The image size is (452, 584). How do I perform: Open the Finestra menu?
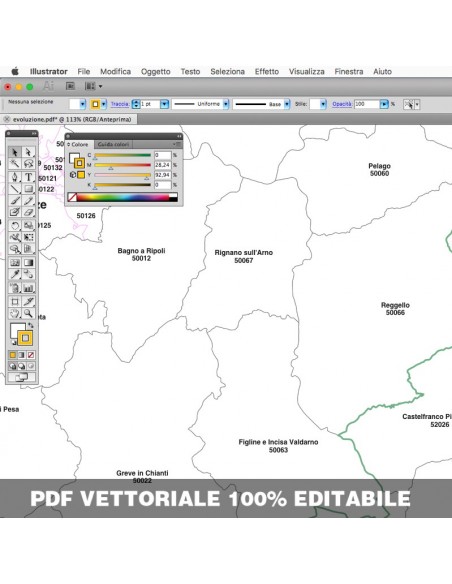pyautogui.click(x=349, y=72)
